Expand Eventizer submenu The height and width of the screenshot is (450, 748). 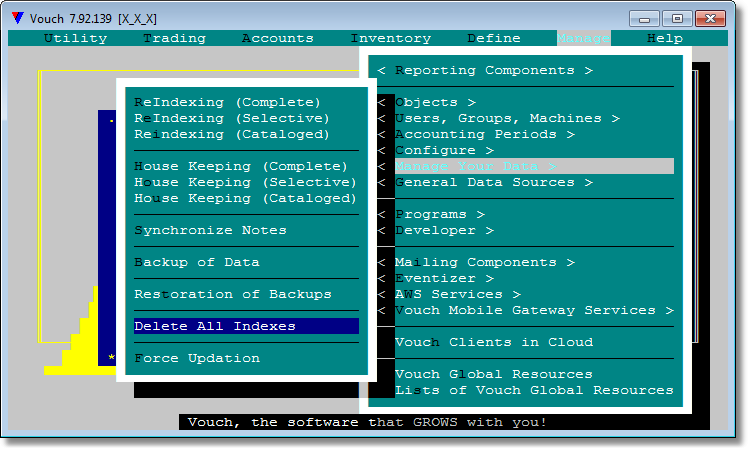click(x=436, y=279)
